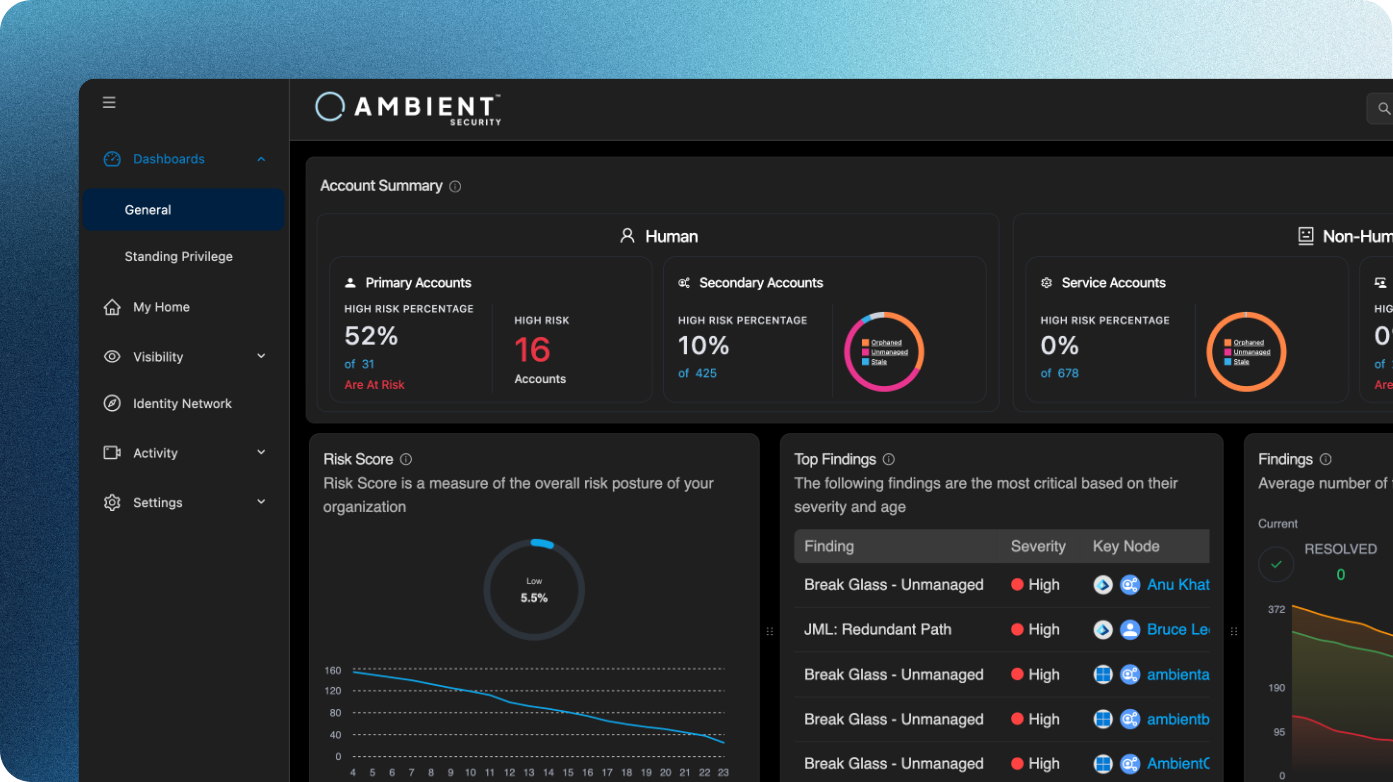Click the green checkmark Resolved icon
The height and width of the screenshot is (782, 1393).
click(1276, 565)
